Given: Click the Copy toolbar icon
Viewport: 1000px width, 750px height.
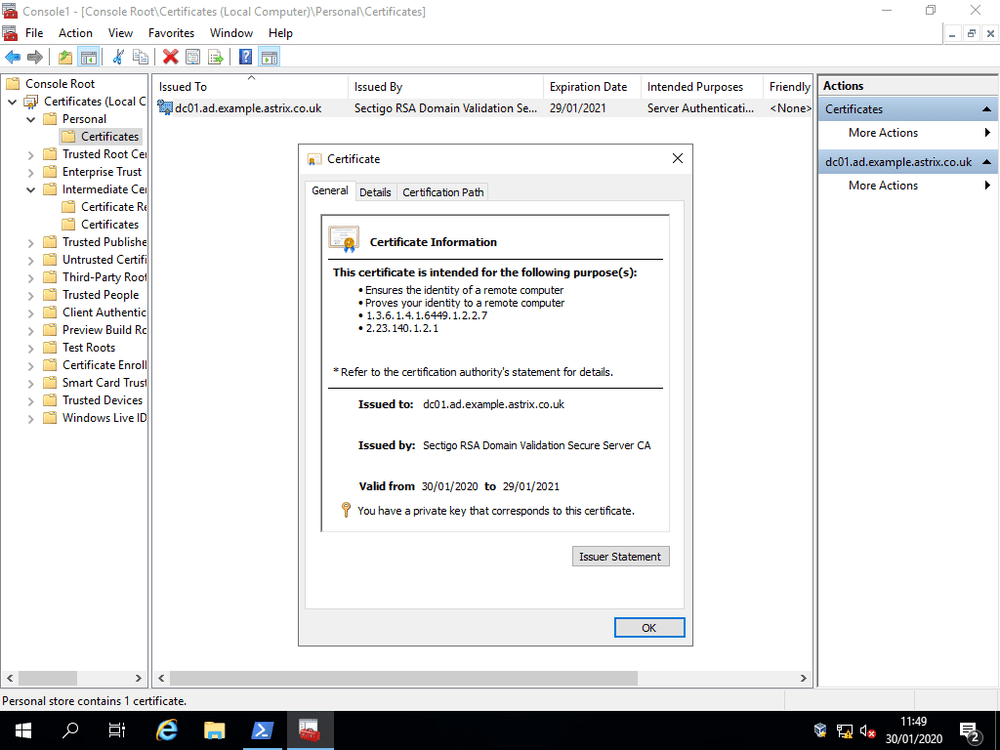Looking at the screenshot, I should click(140, 57).
